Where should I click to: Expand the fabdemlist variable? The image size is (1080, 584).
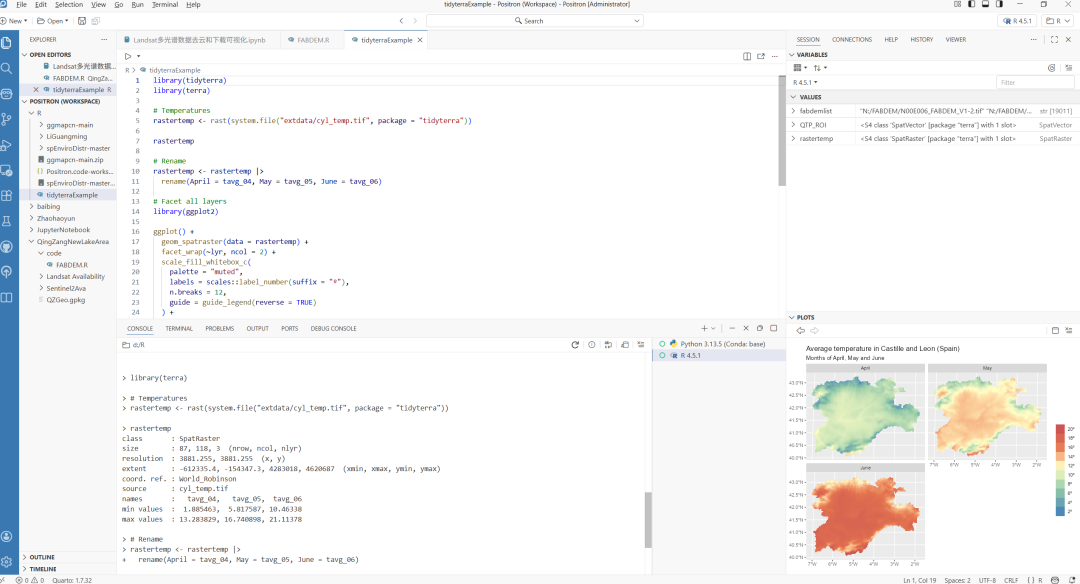793,111
